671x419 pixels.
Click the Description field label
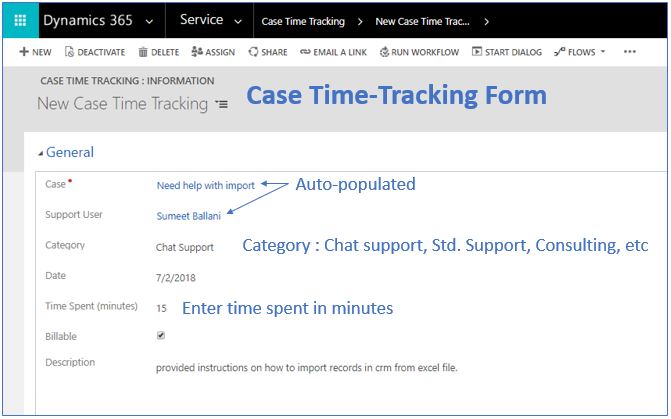tap(70, 362)
